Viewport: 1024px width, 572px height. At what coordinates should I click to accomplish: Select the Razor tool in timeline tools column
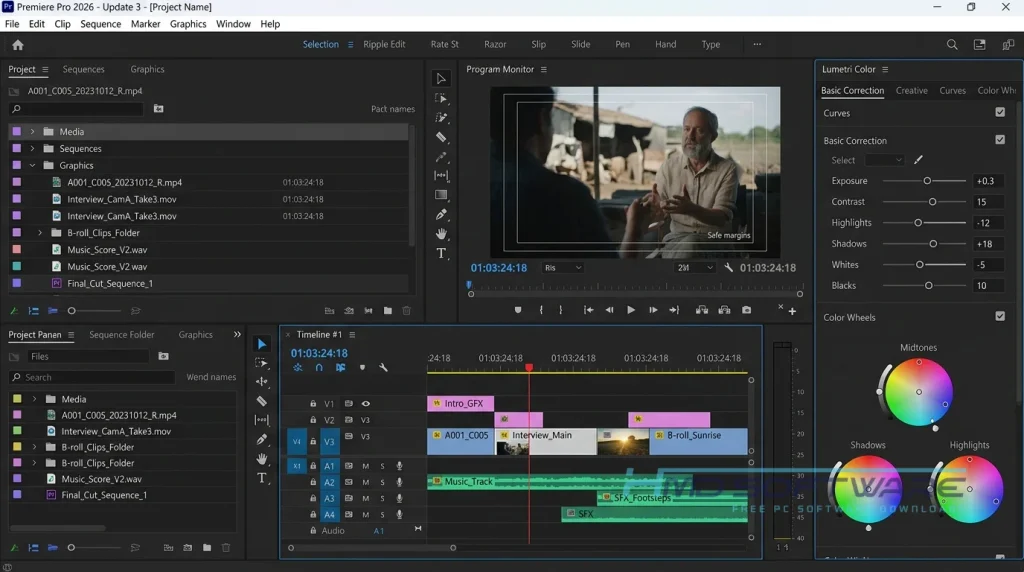tap(262, 401)
